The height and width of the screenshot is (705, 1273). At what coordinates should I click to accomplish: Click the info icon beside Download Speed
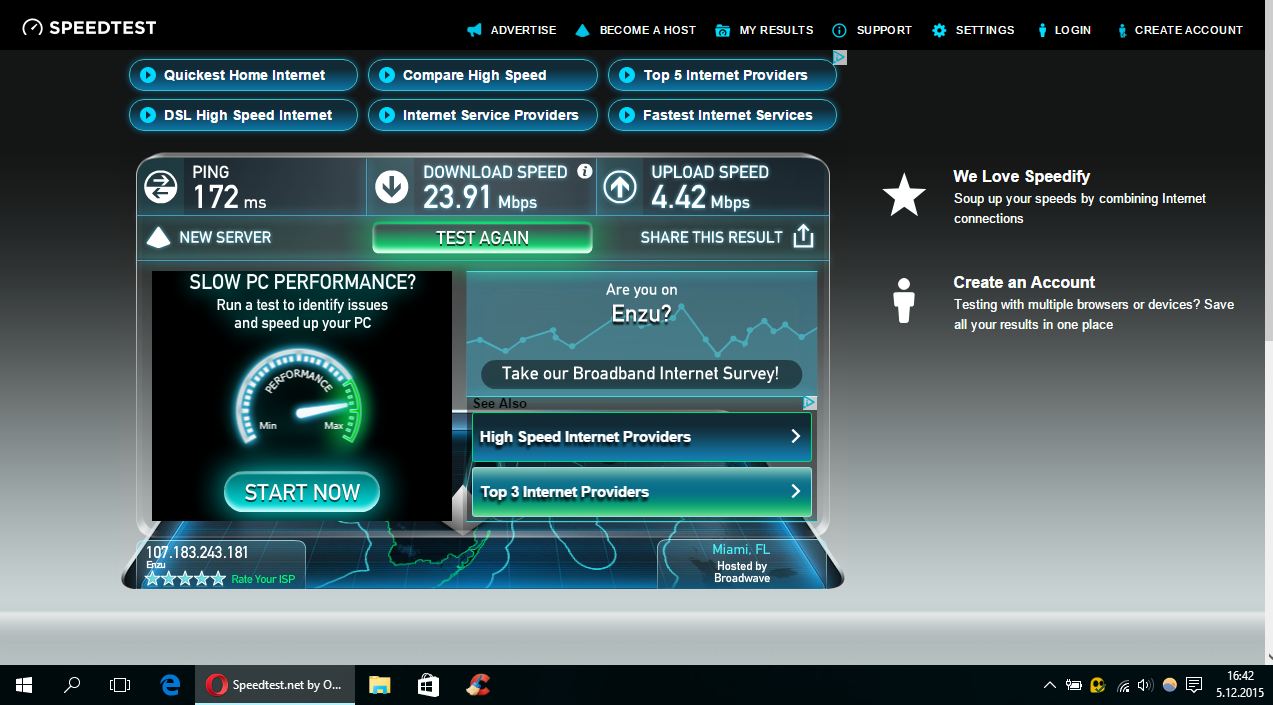585,172
